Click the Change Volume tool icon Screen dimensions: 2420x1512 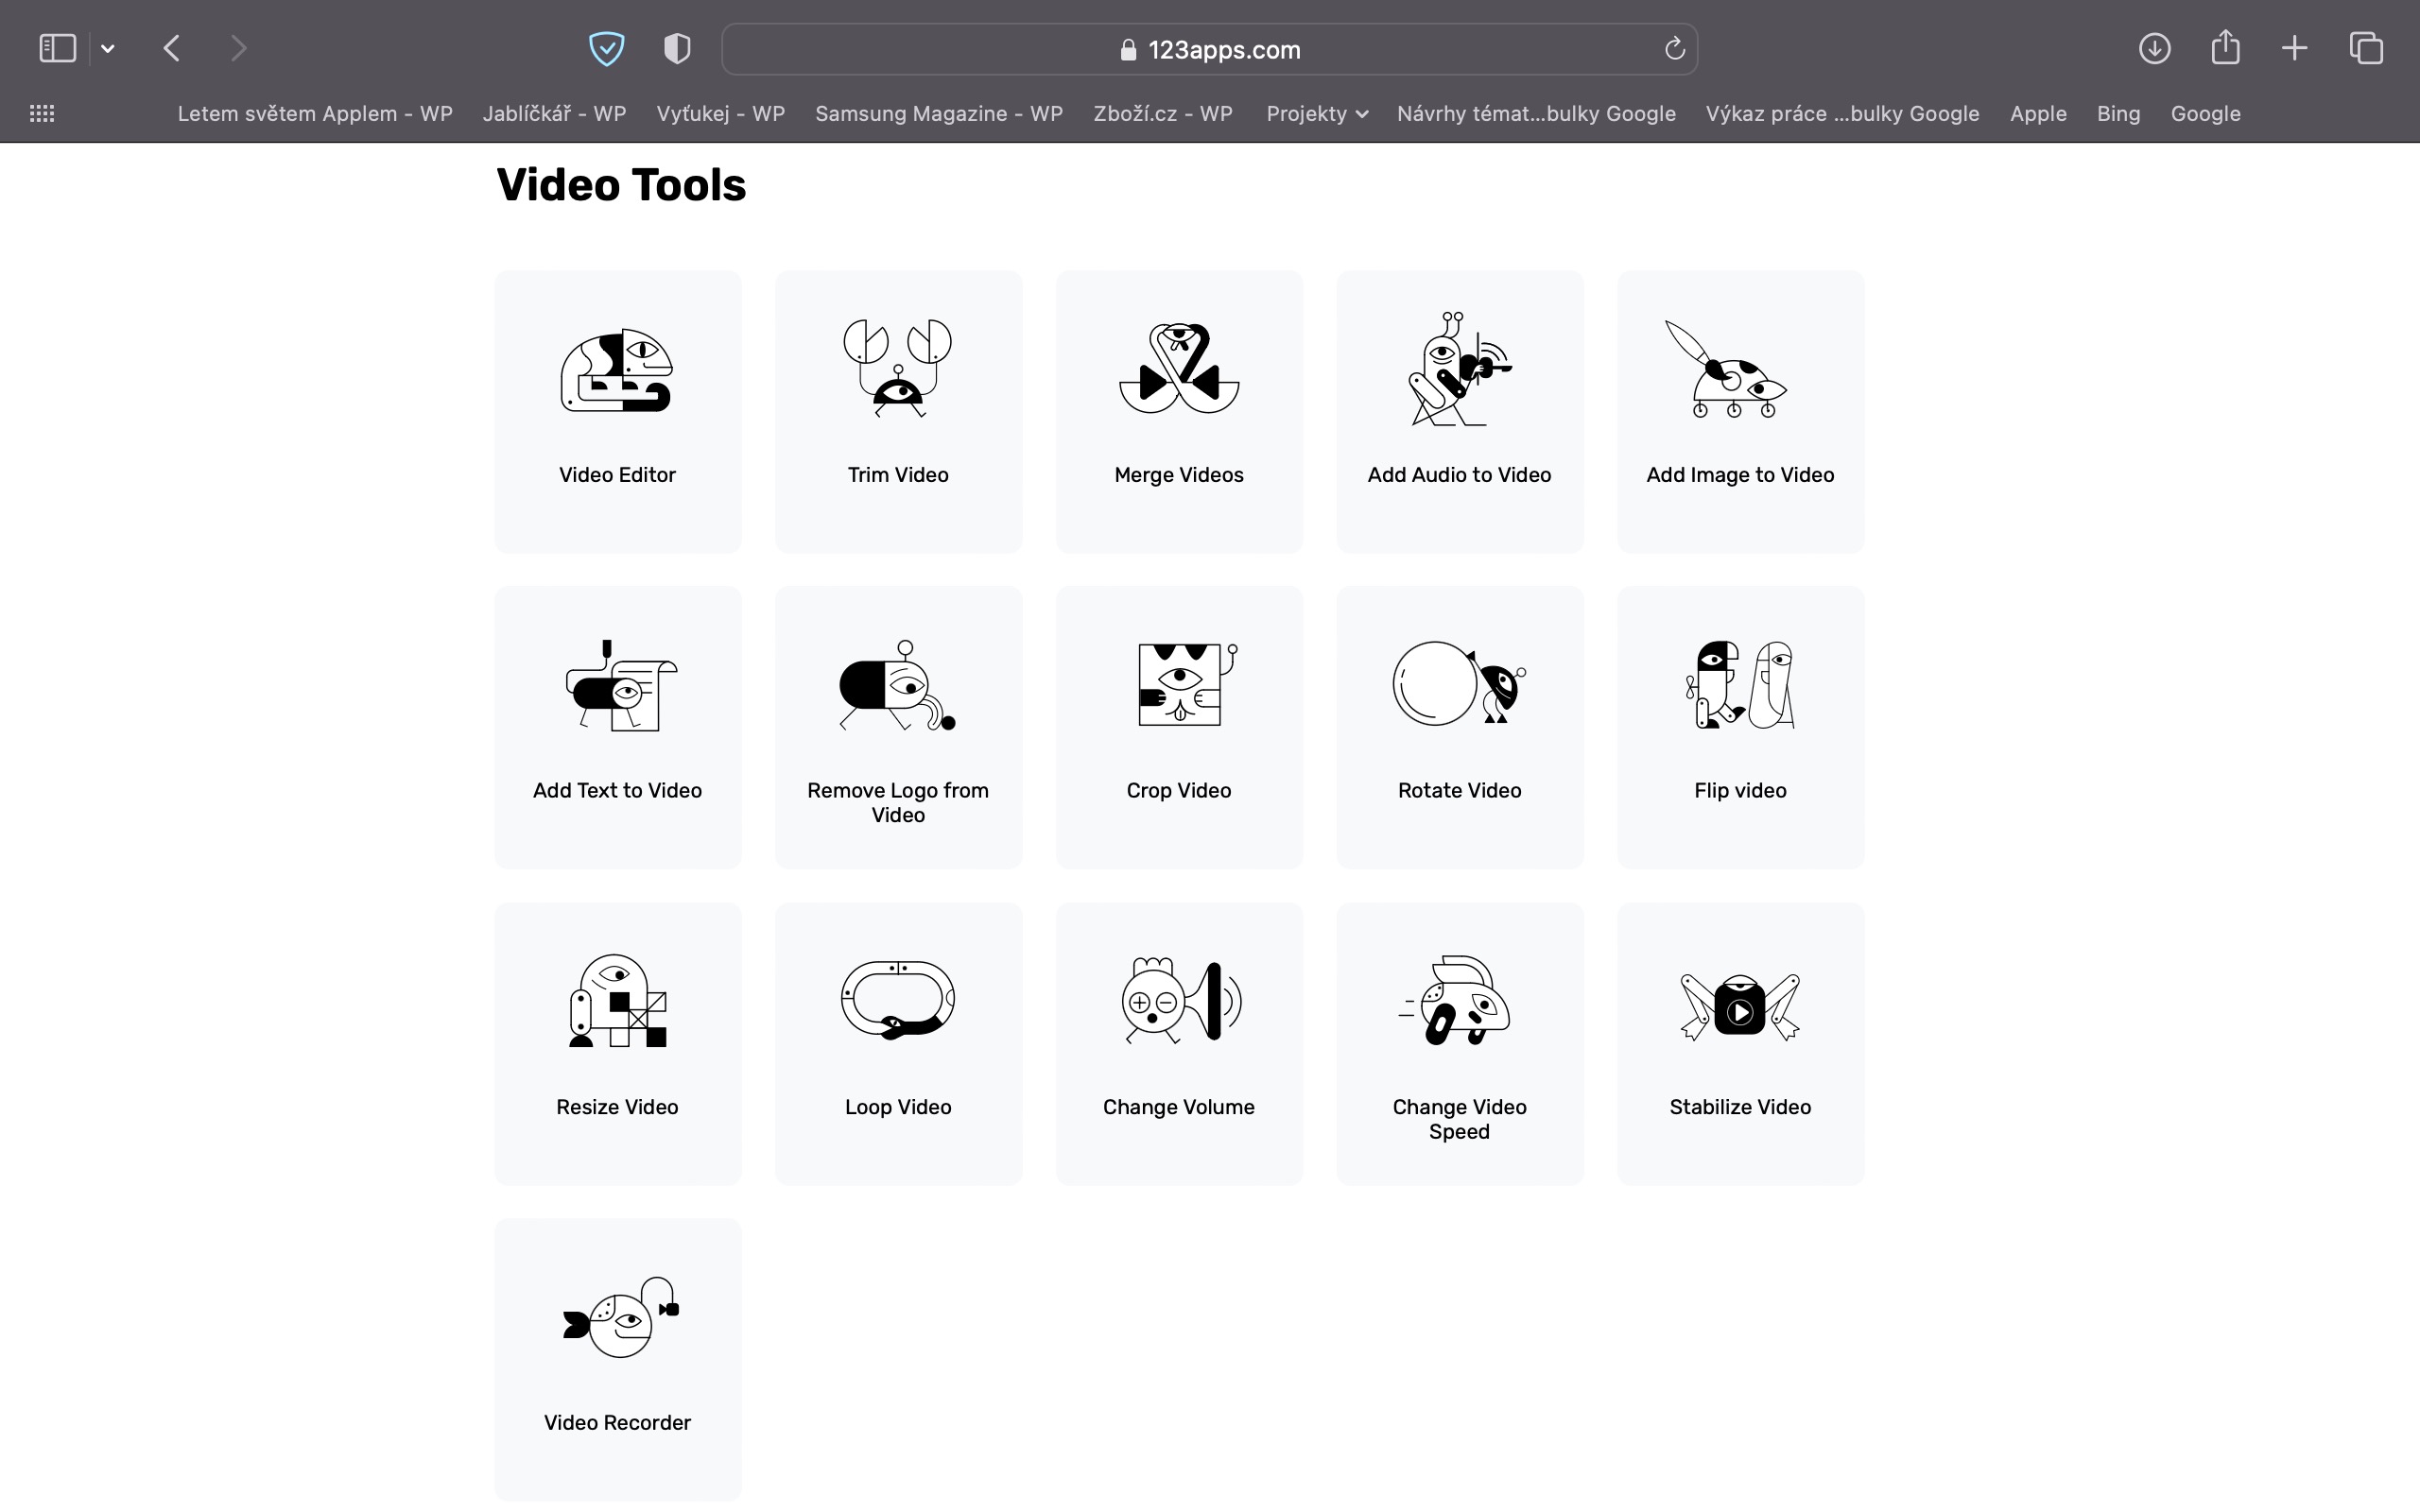point(1180,1001)
